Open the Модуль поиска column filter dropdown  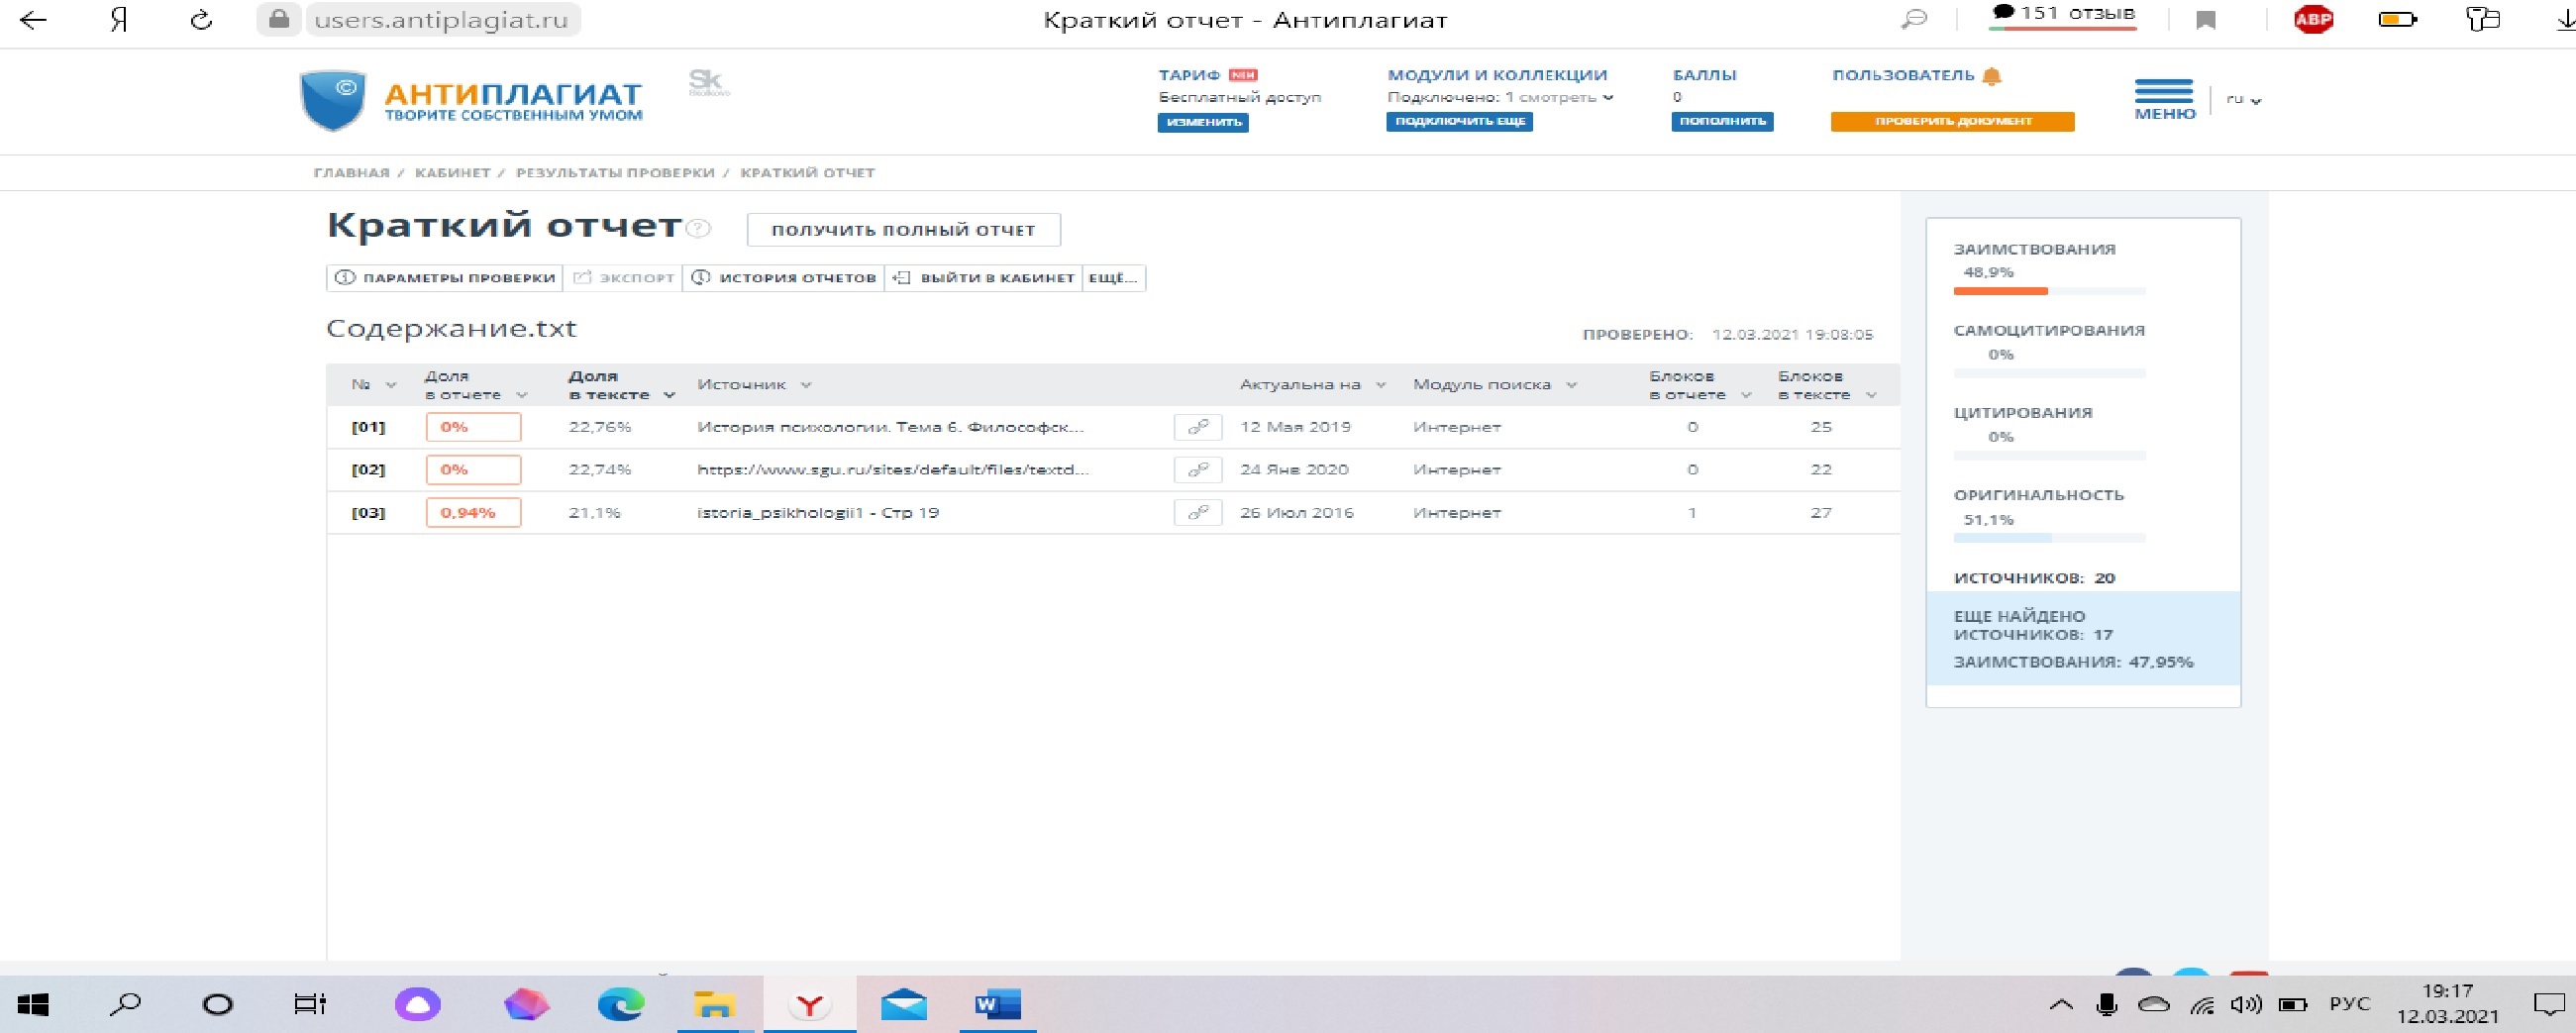click(1571, 385)
